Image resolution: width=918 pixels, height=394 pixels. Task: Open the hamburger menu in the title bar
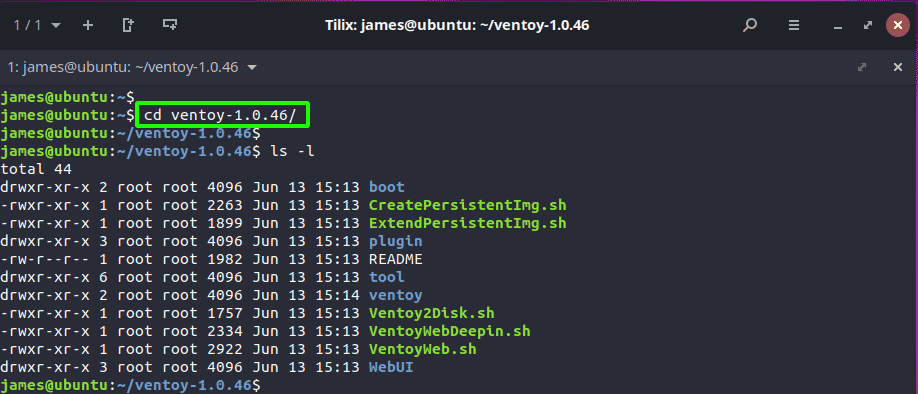pyautogui.click(x=793, y=25)
